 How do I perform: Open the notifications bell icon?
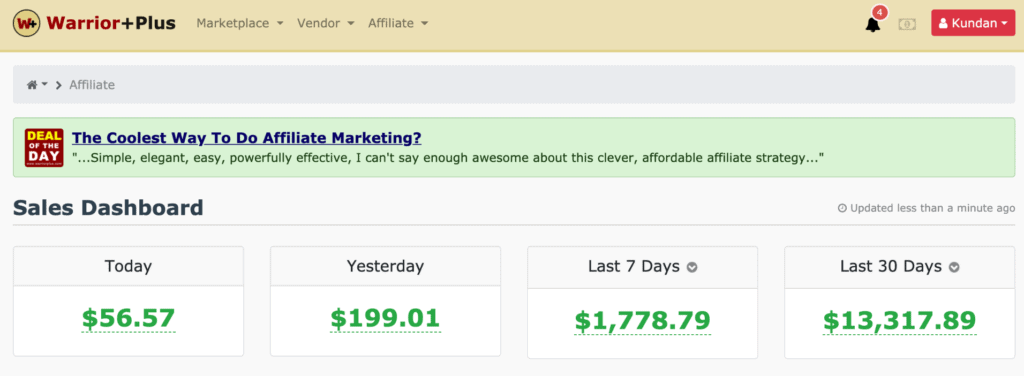(872, 25)
